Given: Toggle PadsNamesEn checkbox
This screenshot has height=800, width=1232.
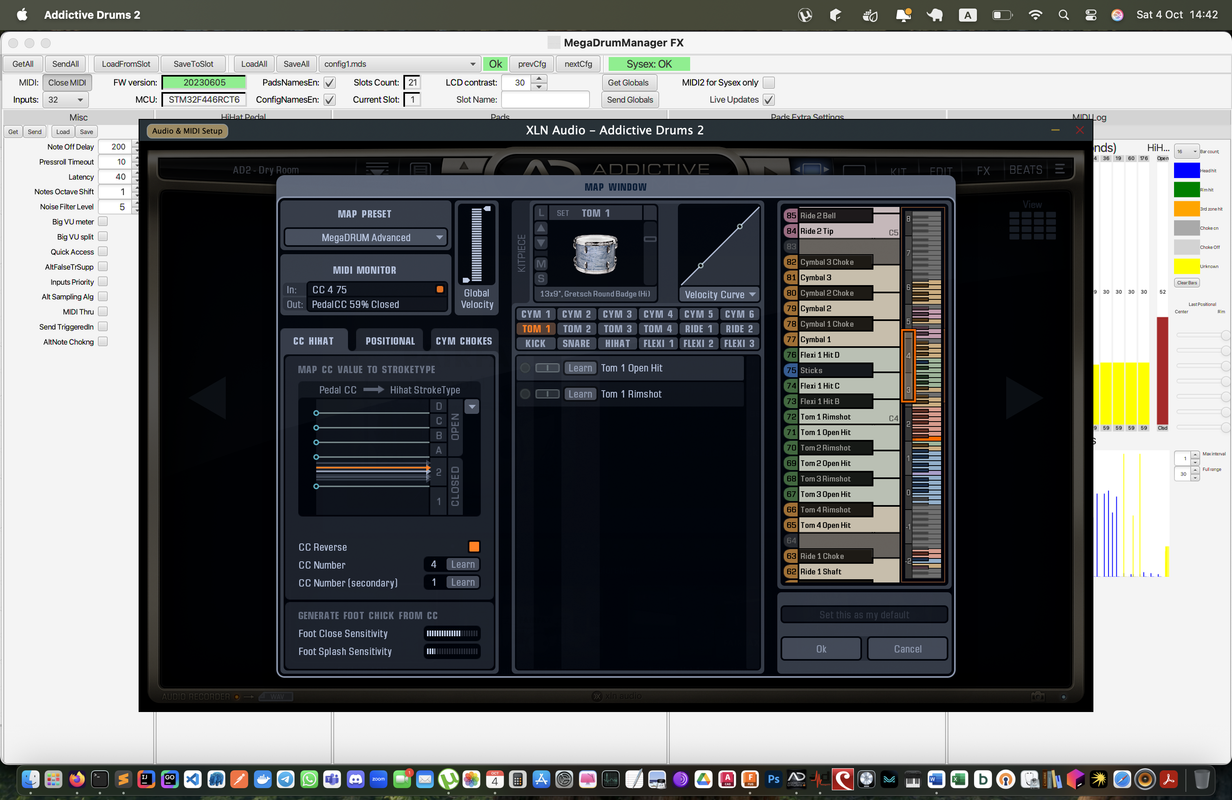Looking at the screenshot, I should pos(330,83).
